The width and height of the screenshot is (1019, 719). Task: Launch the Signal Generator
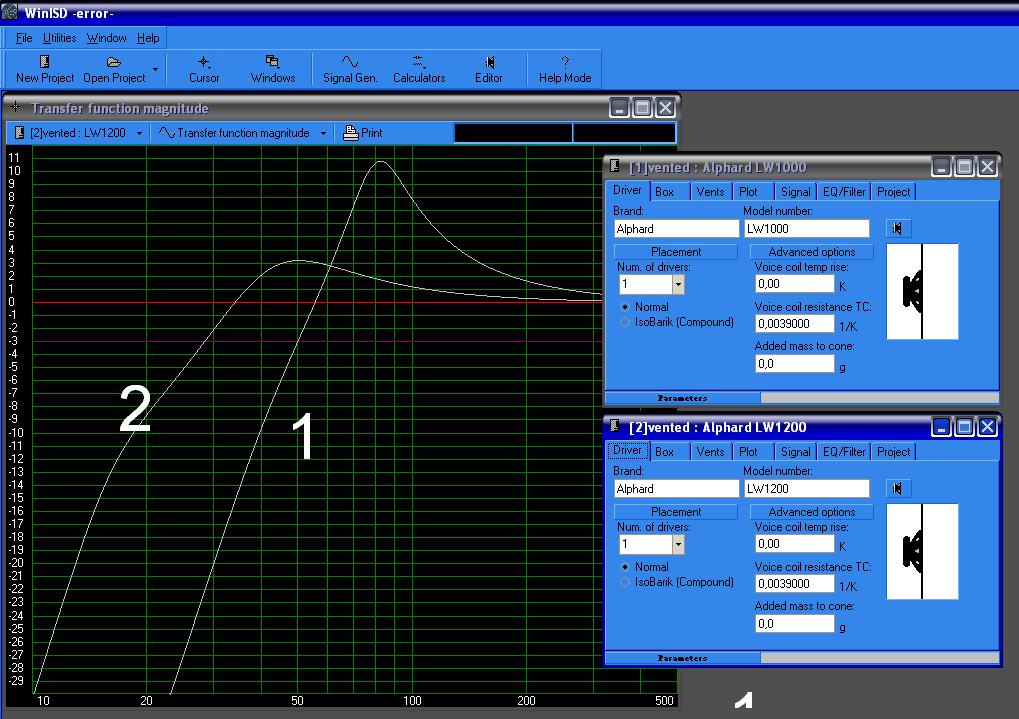click(349, 68)
